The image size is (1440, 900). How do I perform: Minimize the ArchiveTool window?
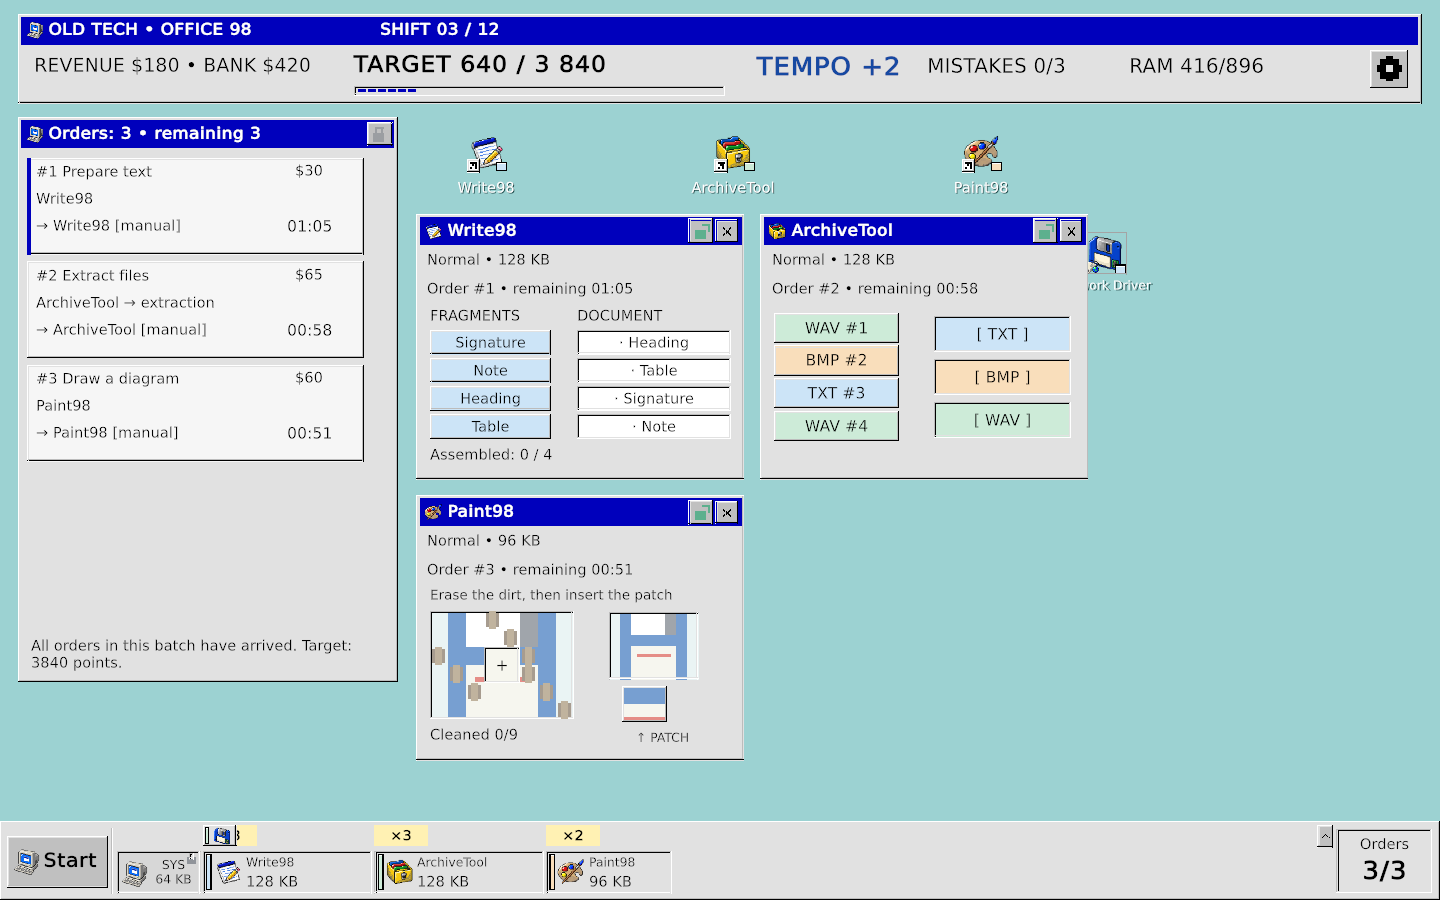point(1045,231)
